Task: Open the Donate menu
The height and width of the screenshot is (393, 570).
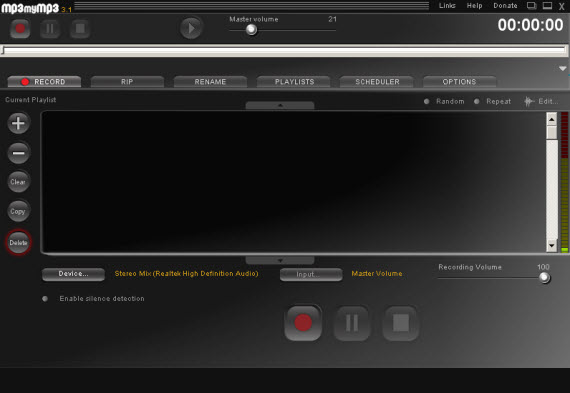Action: coord(505,5)
